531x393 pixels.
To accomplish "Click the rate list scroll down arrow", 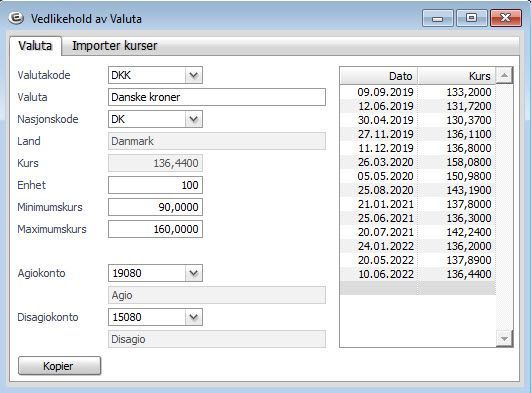I will pos(504,338).
